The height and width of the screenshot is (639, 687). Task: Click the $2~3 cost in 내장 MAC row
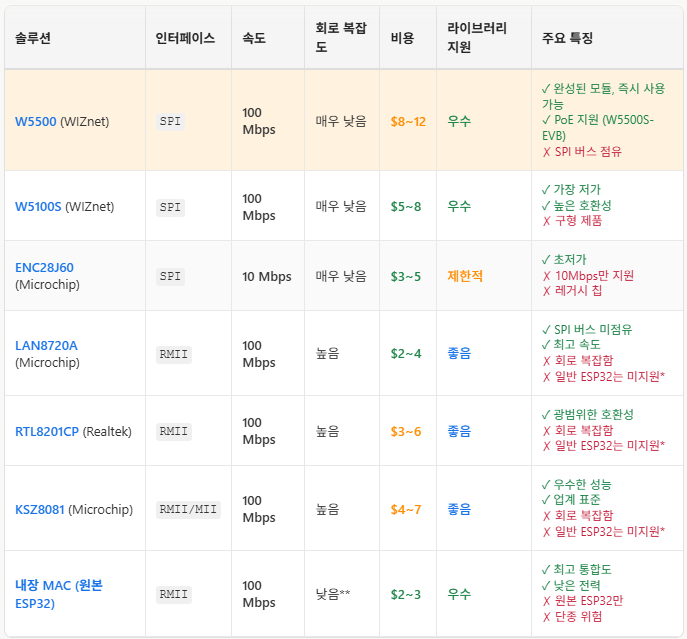[406, 594]
